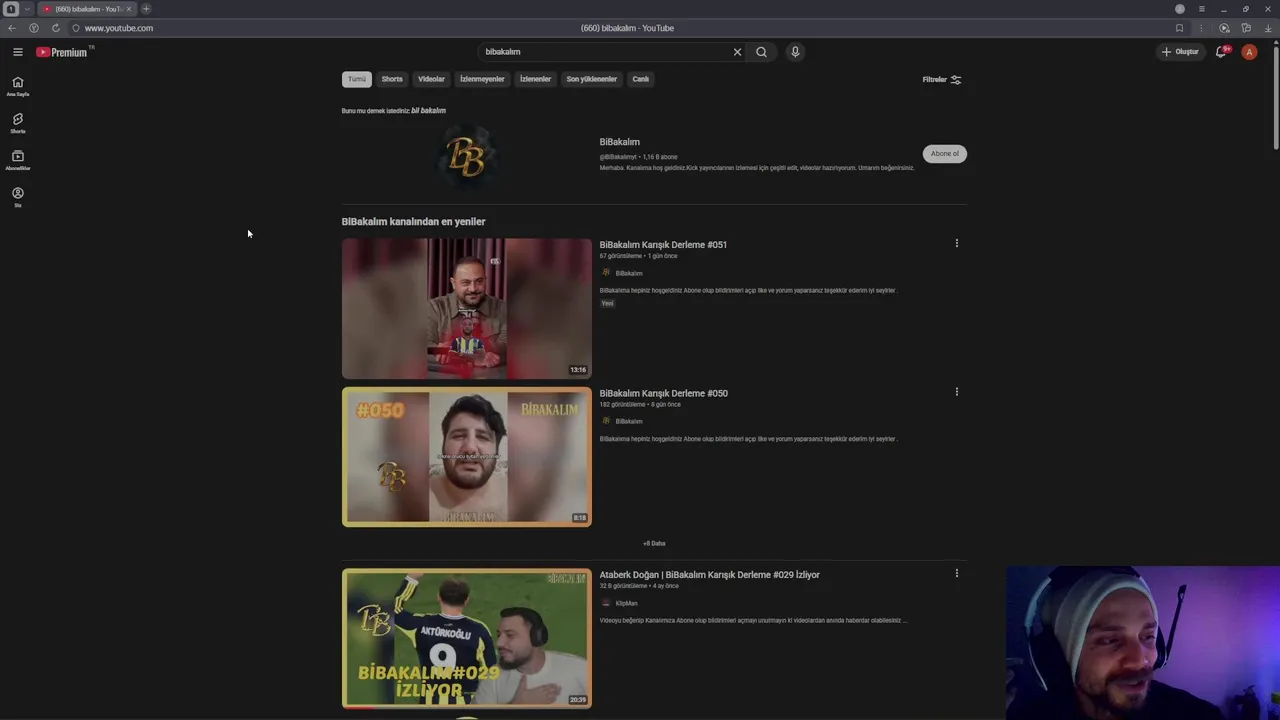Open the Siz profile sidebar icon

(17, 198)
